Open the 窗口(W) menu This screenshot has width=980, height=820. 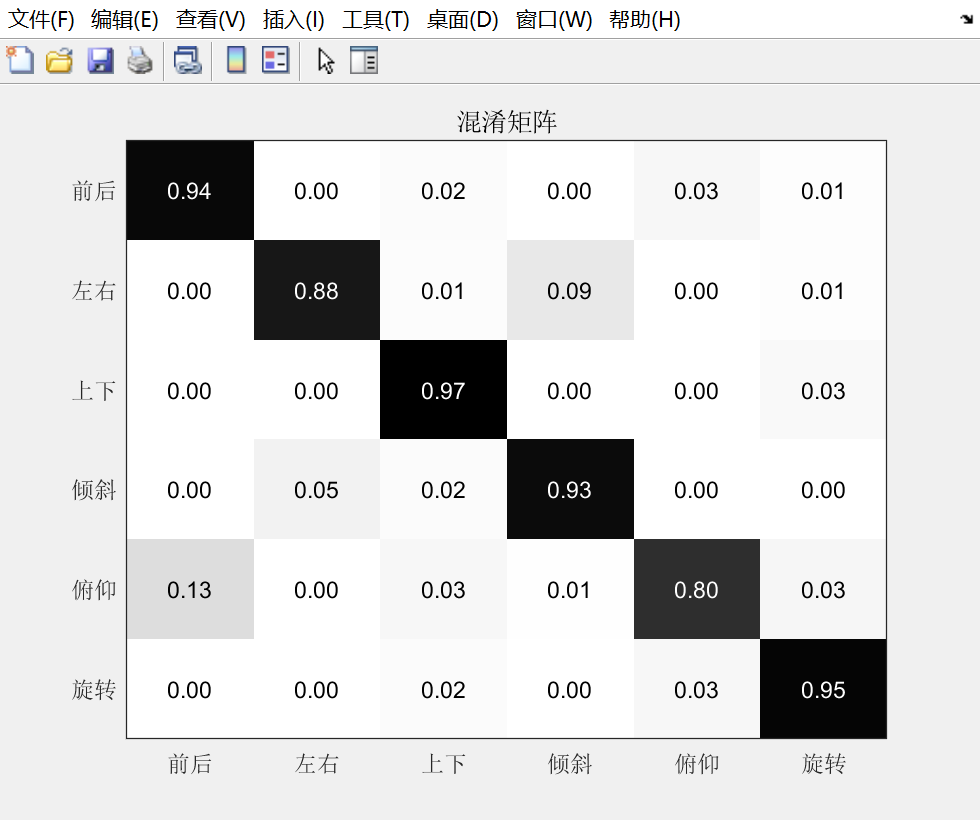tap(554, 19)
